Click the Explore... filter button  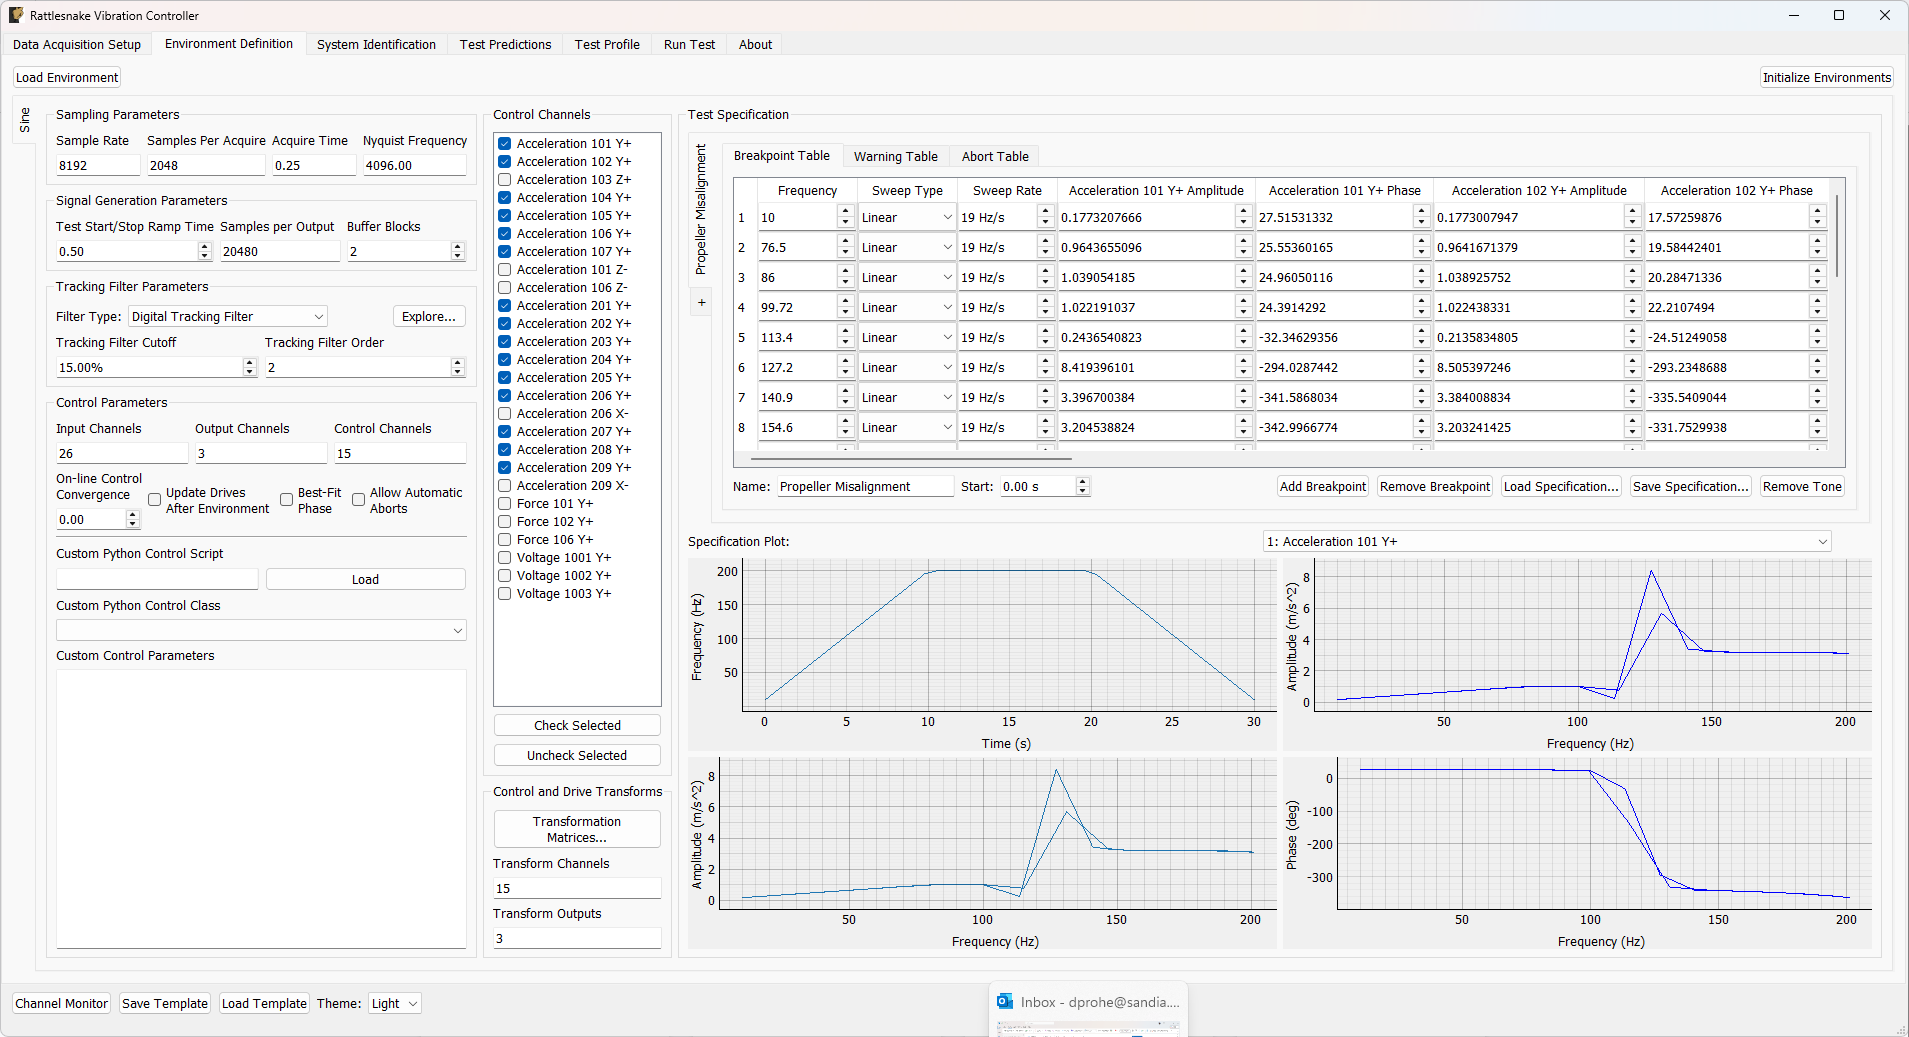coord(429,317)
